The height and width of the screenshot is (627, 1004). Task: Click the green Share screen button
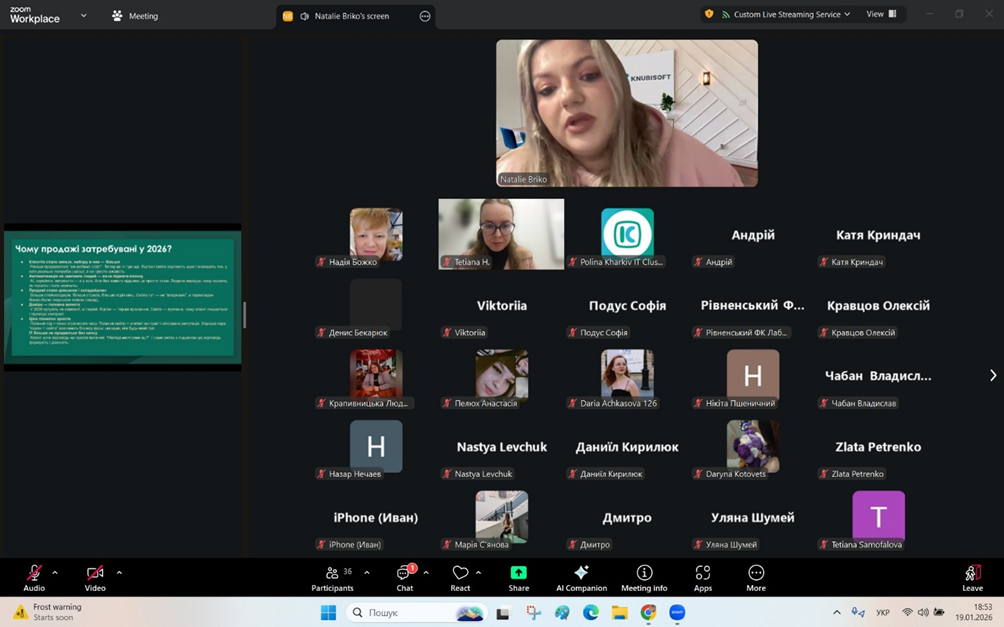click(x=518, y=576)
